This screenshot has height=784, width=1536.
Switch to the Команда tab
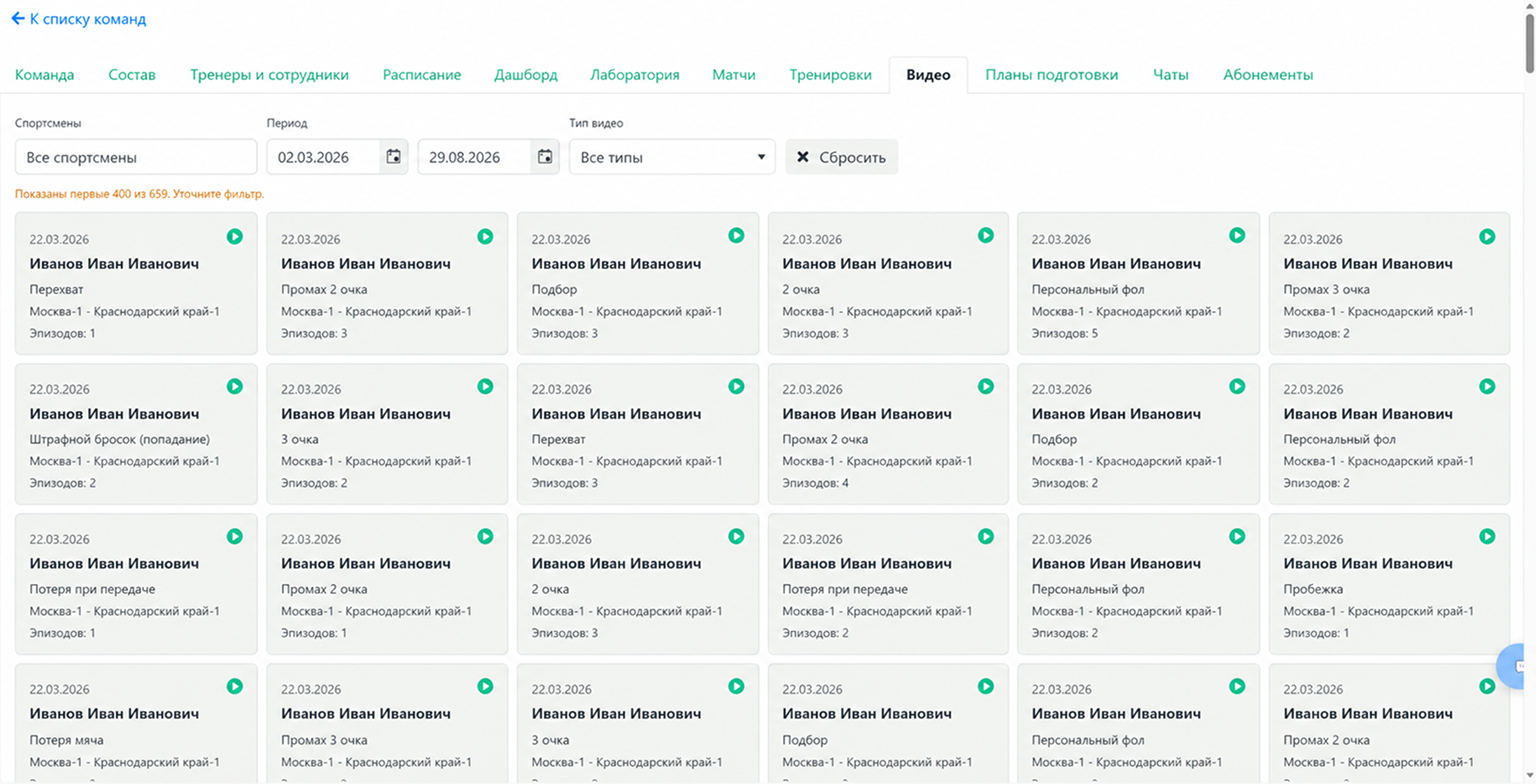45,75
